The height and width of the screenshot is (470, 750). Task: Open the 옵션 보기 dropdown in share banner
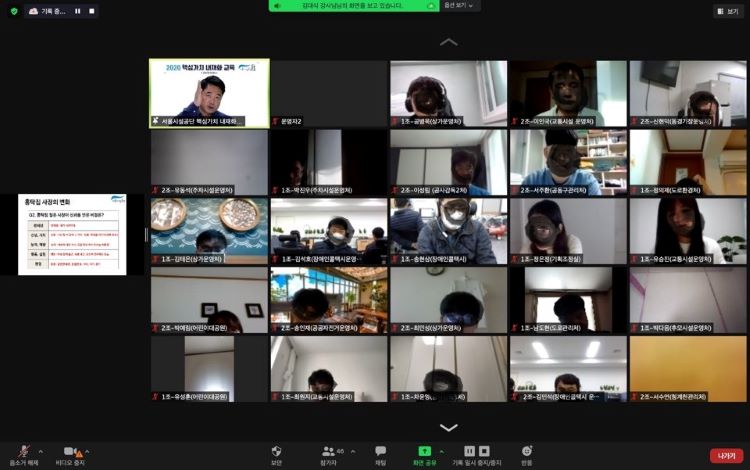click(x=460, y=6)
